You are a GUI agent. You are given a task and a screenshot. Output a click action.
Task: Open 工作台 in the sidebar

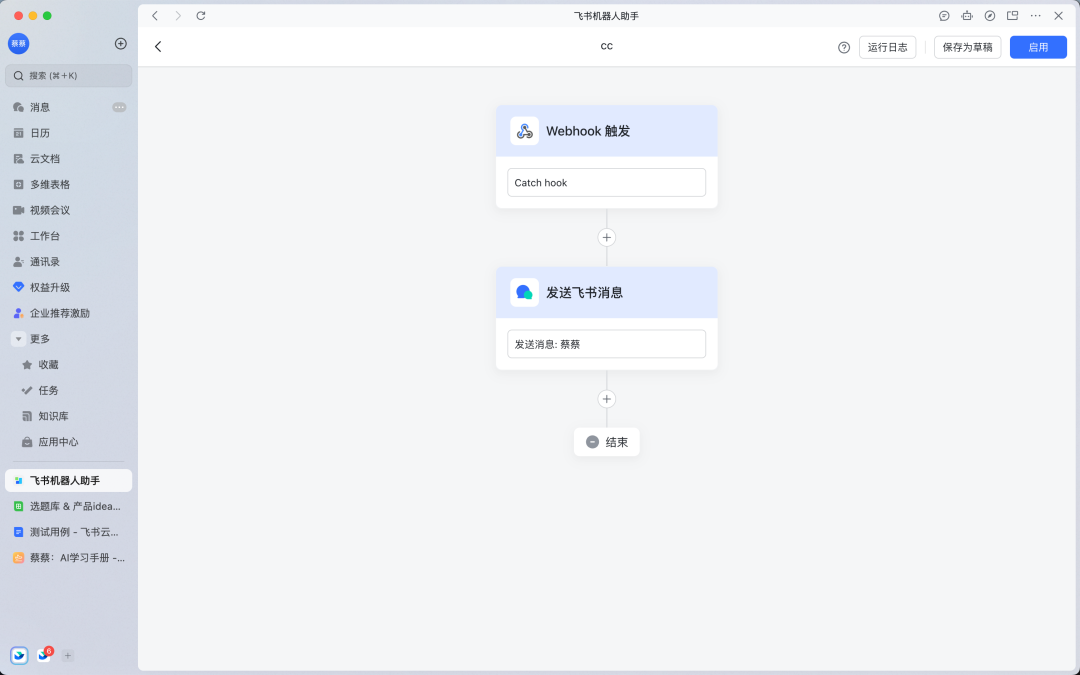(x=68, y=236)
